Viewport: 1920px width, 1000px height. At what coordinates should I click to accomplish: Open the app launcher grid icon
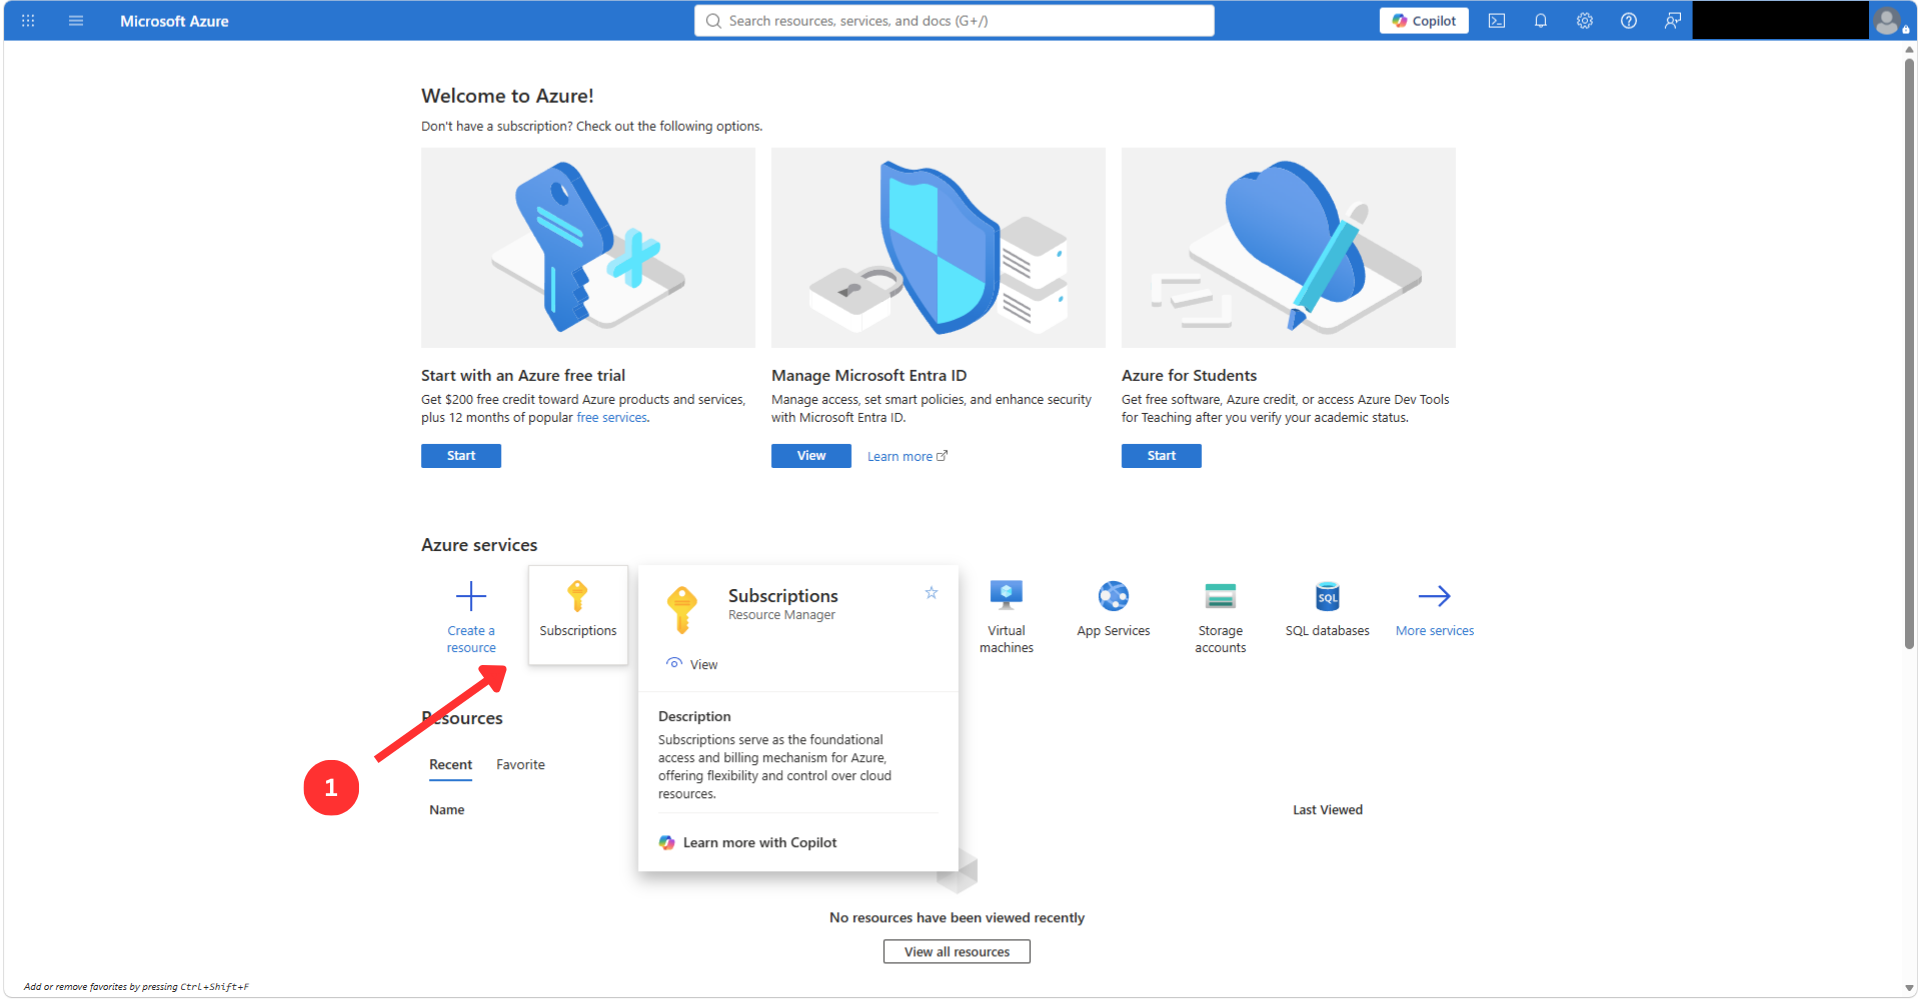click(28, 21)
